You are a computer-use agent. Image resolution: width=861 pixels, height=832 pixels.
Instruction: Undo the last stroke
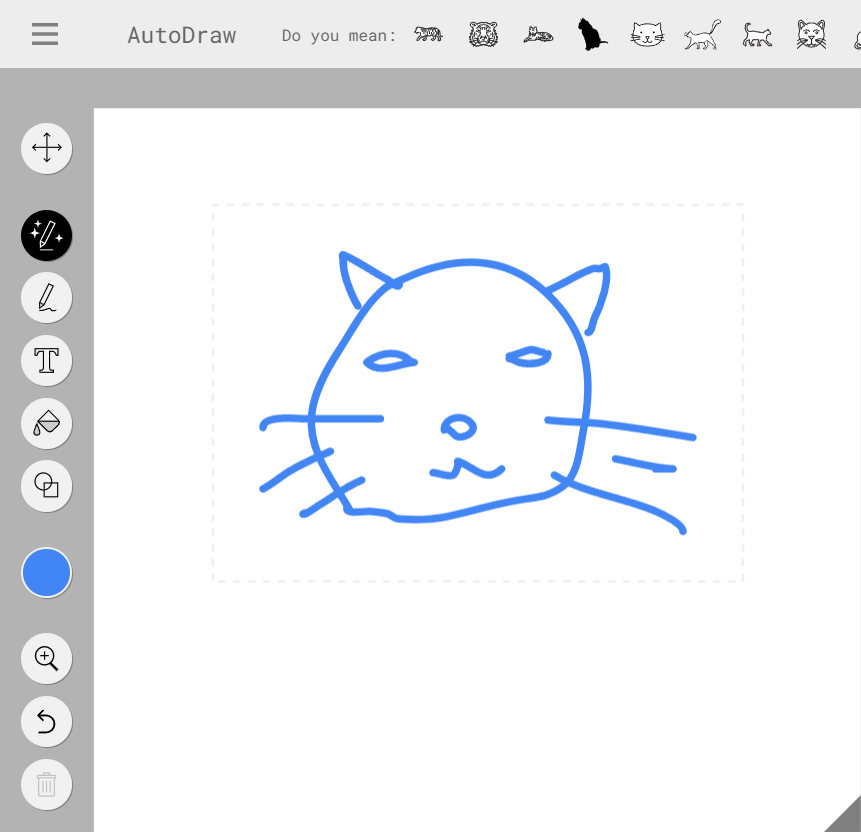(47, 722)
